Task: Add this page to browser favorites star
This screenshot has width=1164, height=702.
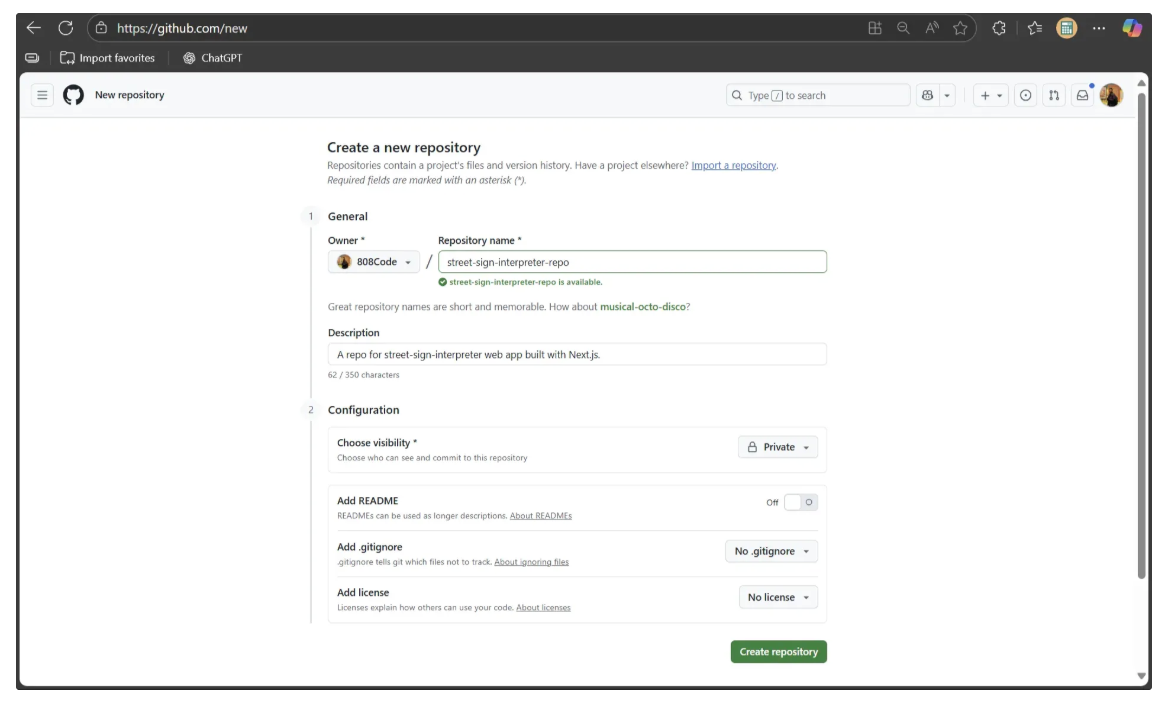Action: (x=960, y=28)
